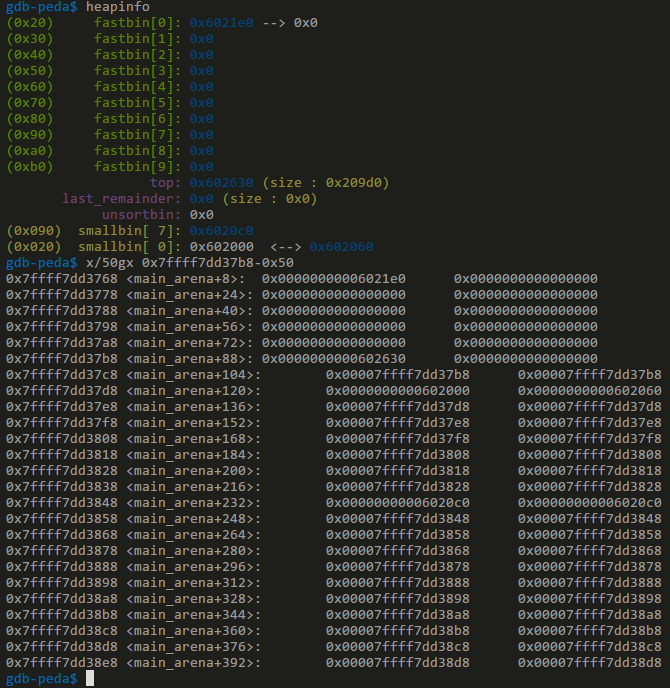Viewport: 670px width, 688px height.
Task: Click the '<main_arena+280>:' symbol
Action: click(x=193, y=551)
